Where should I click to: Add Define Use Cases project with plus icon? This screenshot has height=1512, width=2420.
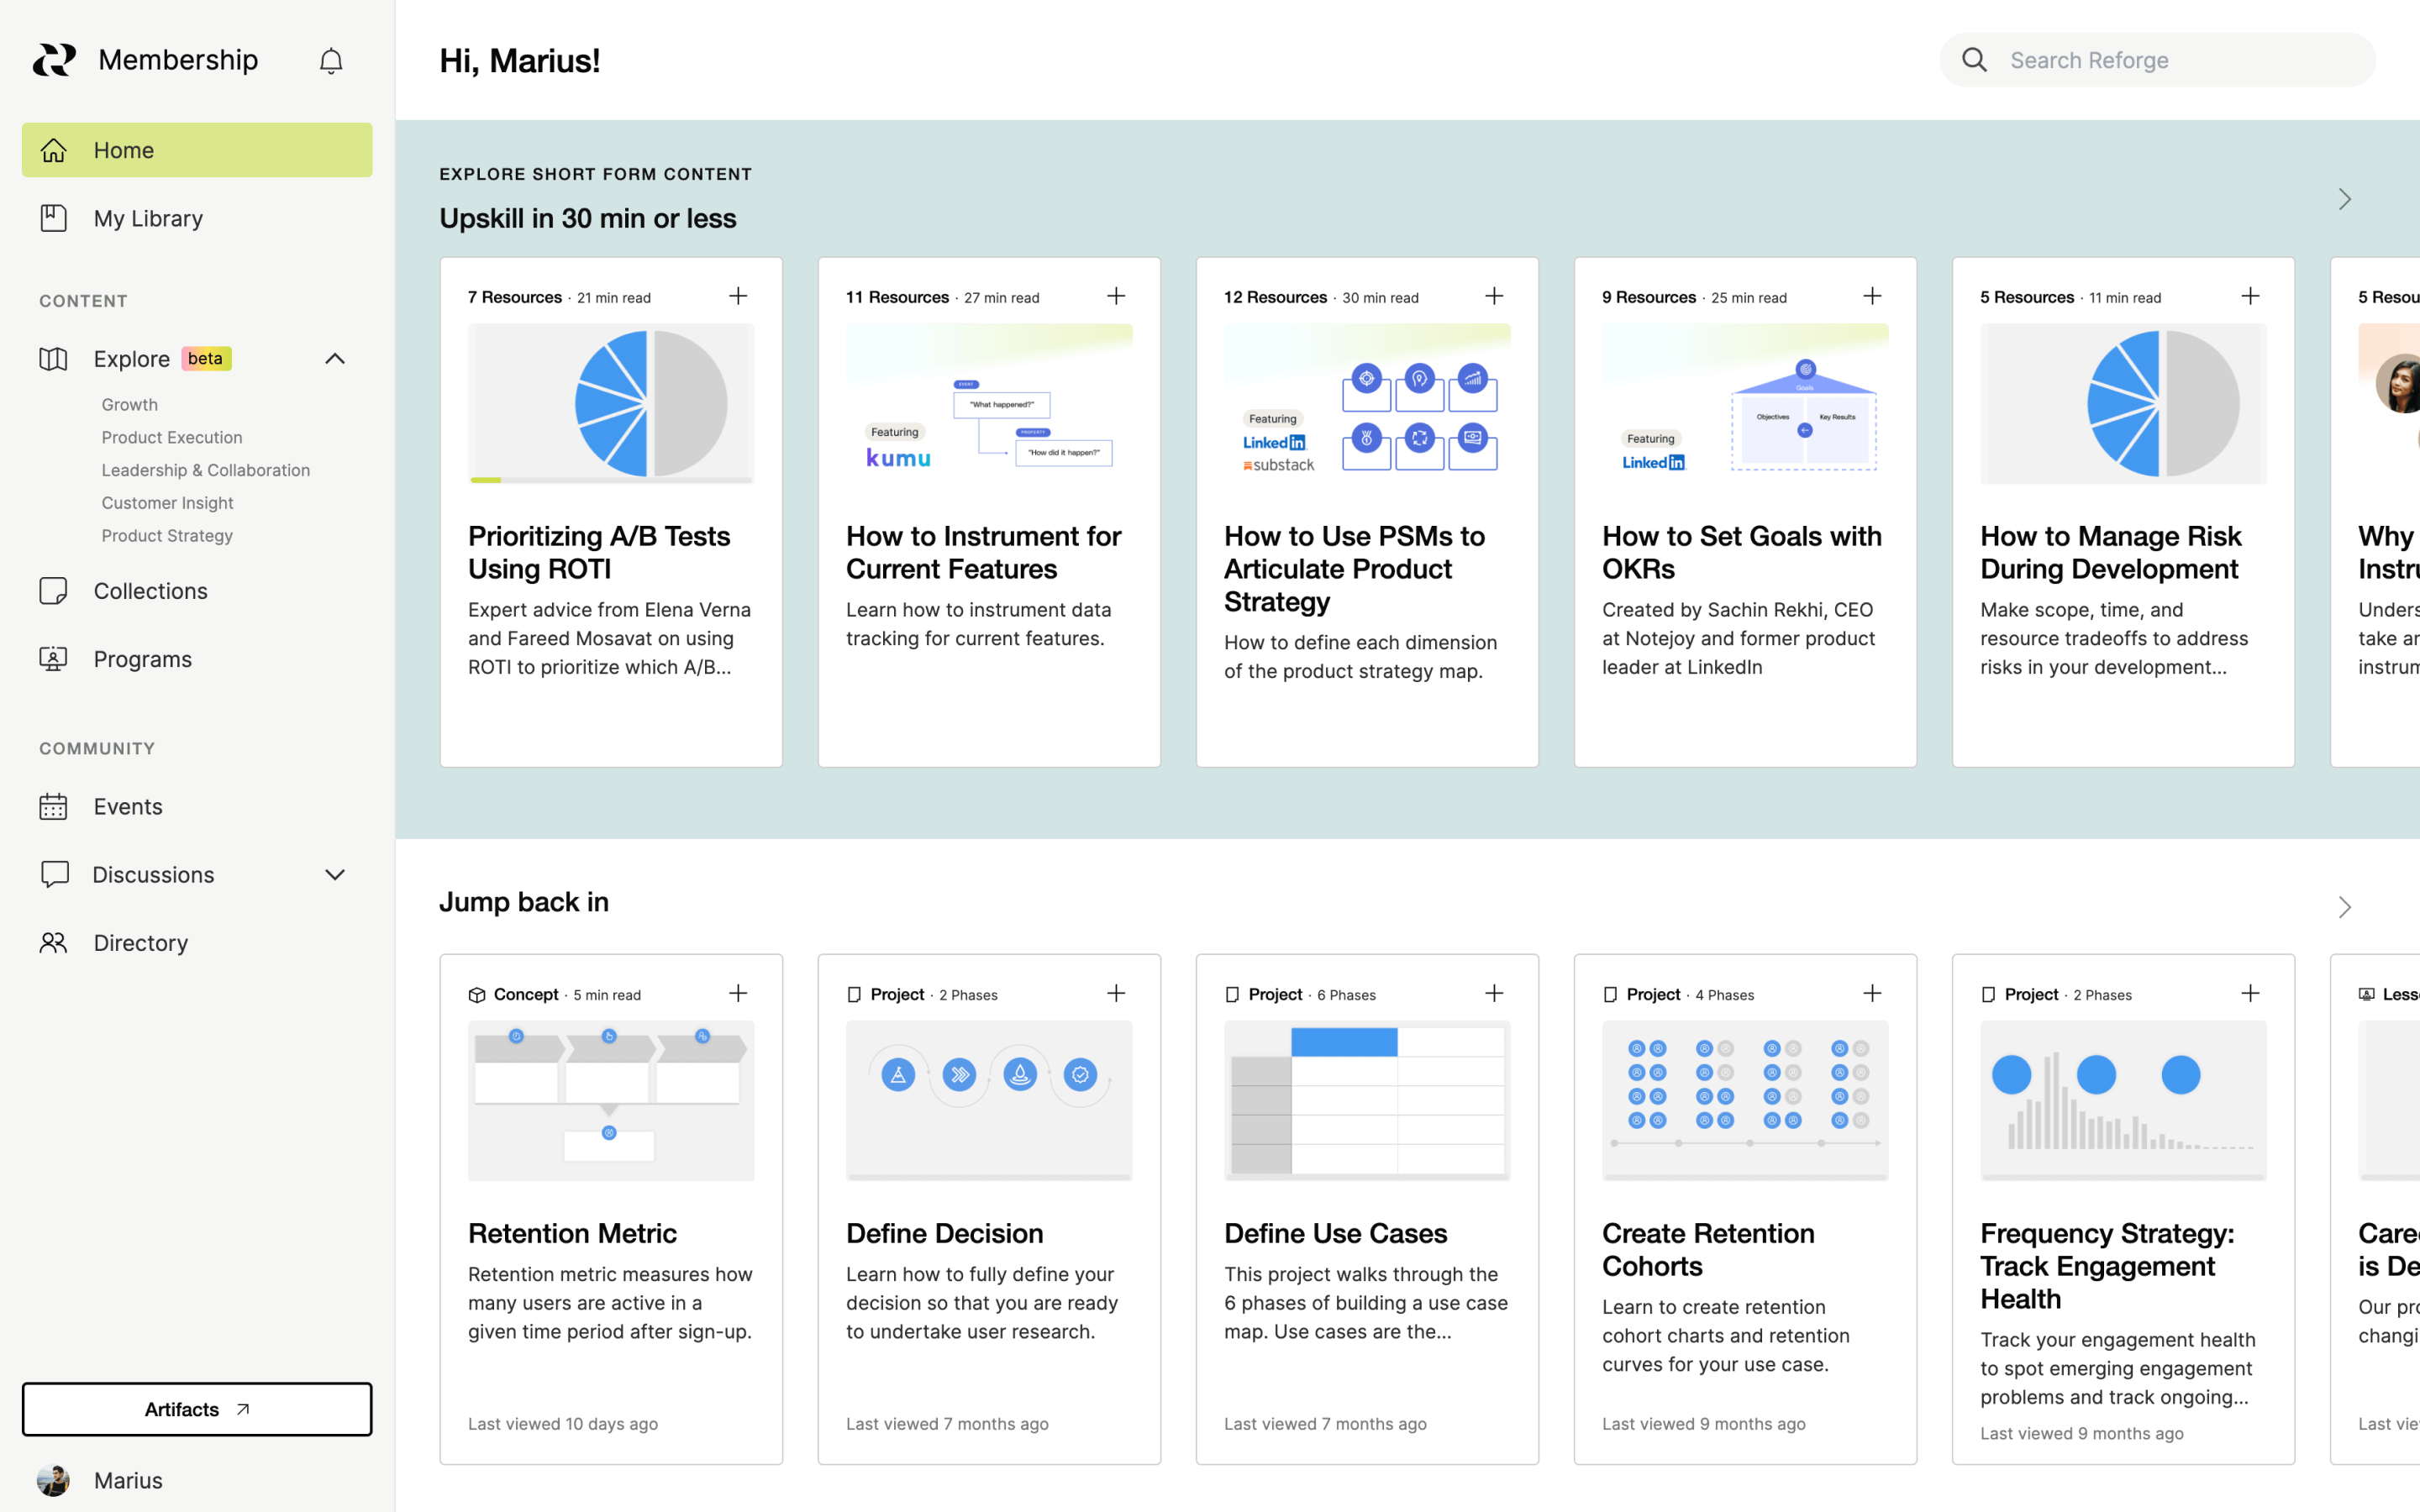point(1494,993)
